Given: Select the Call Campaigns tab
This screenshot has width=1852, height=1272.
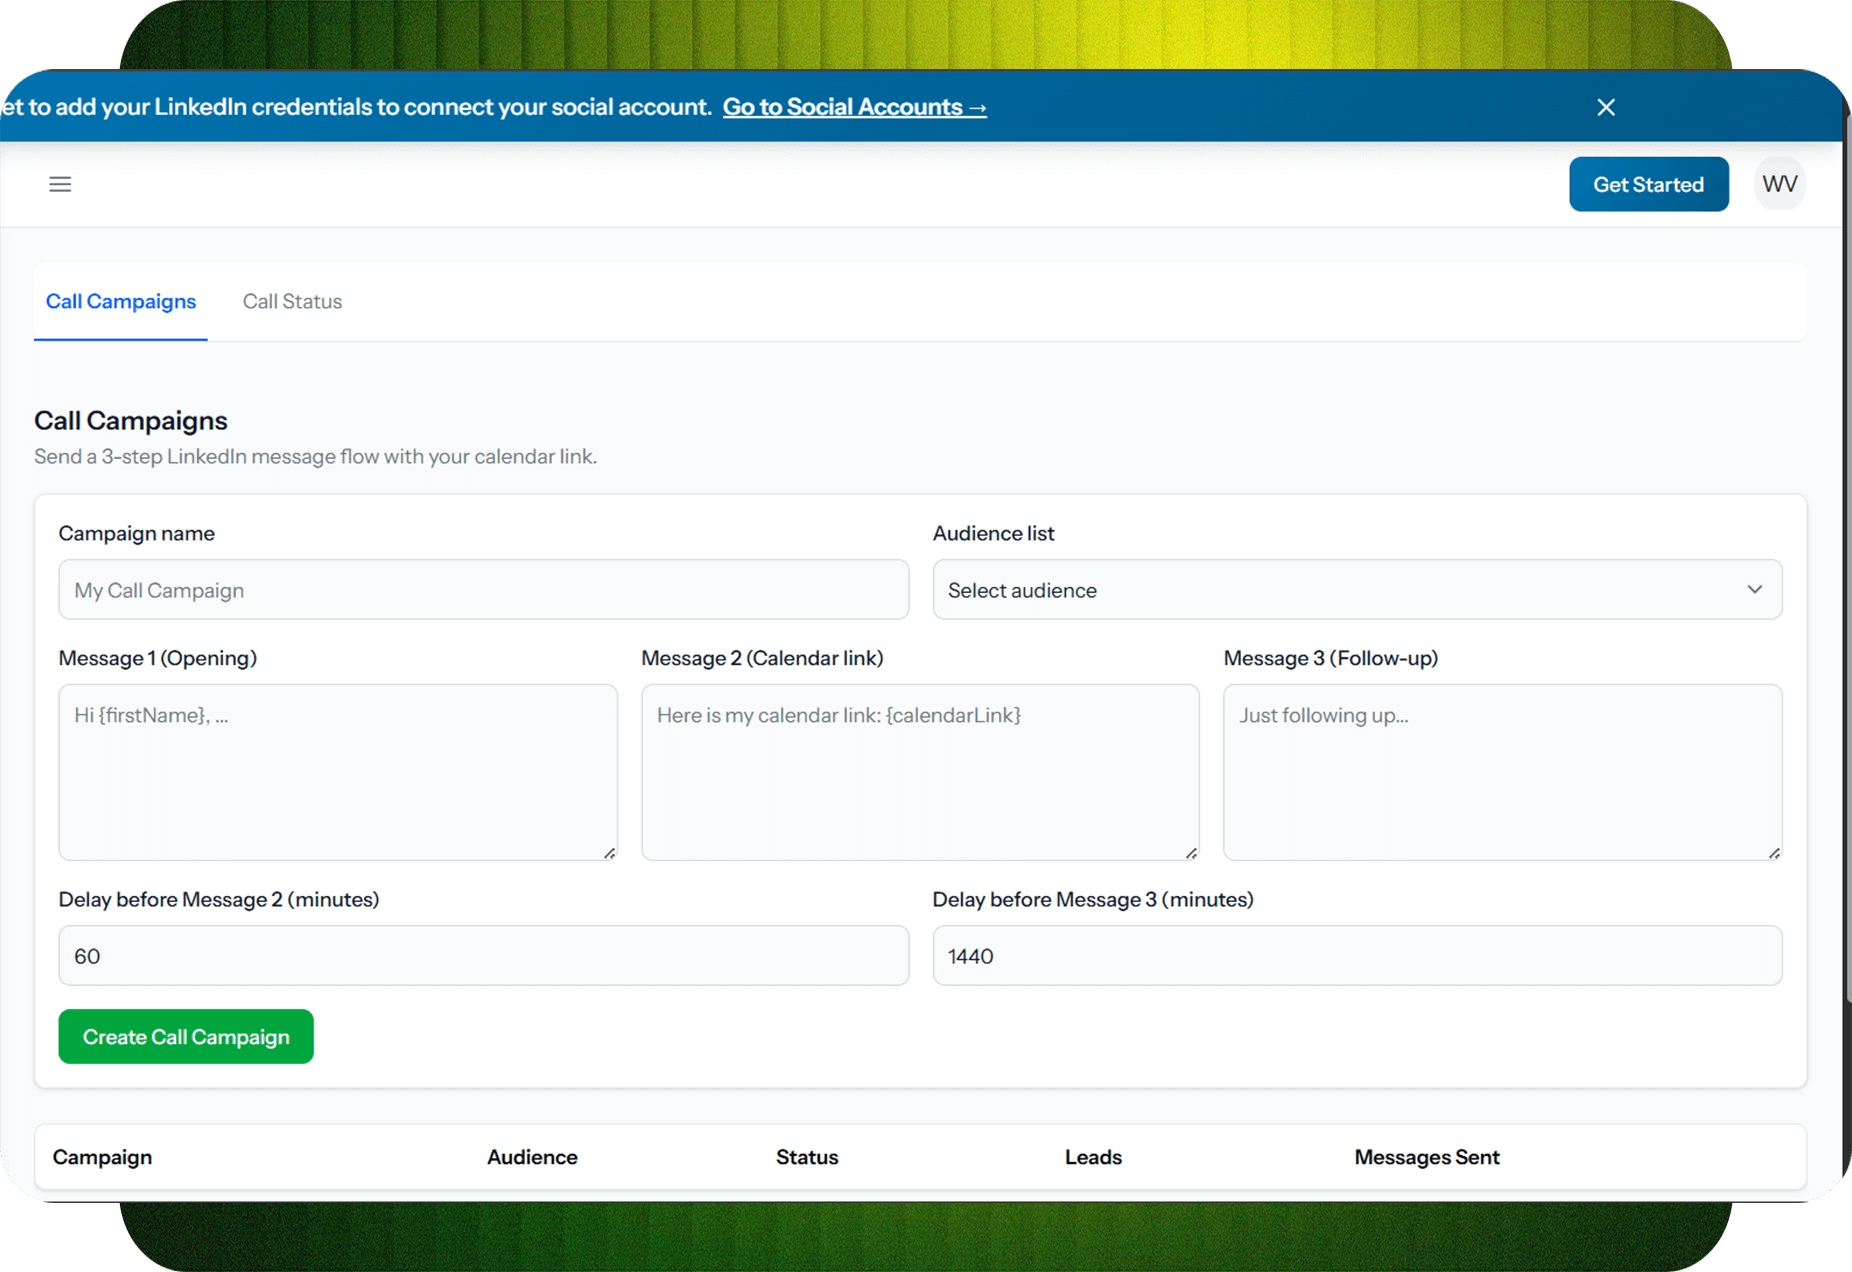Looking at the screenshot, I should tap(121, 301).
